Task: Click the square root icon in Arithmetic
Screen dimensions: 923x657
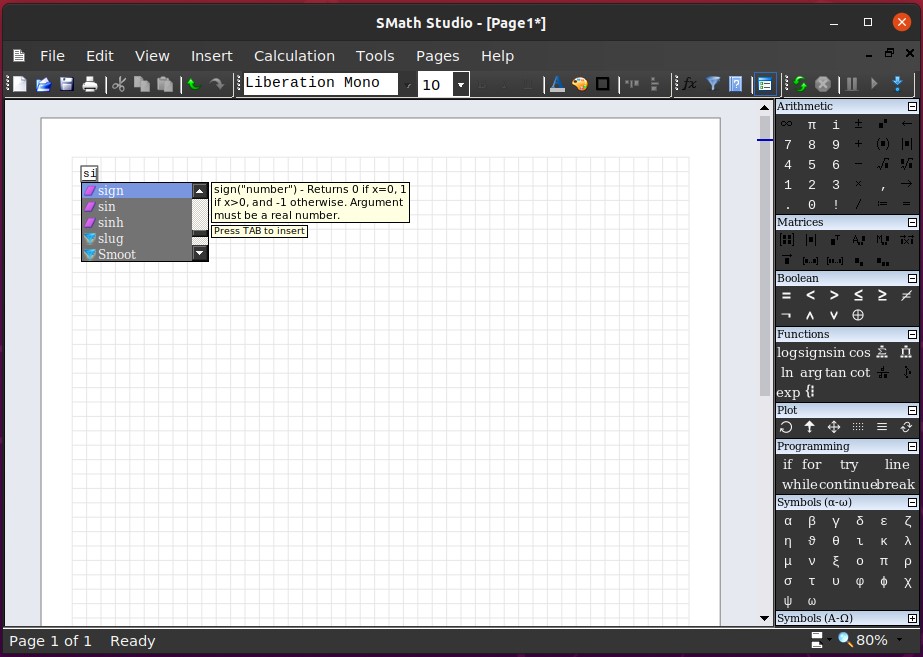Action: pyautogui.click(x=883, y=164)
